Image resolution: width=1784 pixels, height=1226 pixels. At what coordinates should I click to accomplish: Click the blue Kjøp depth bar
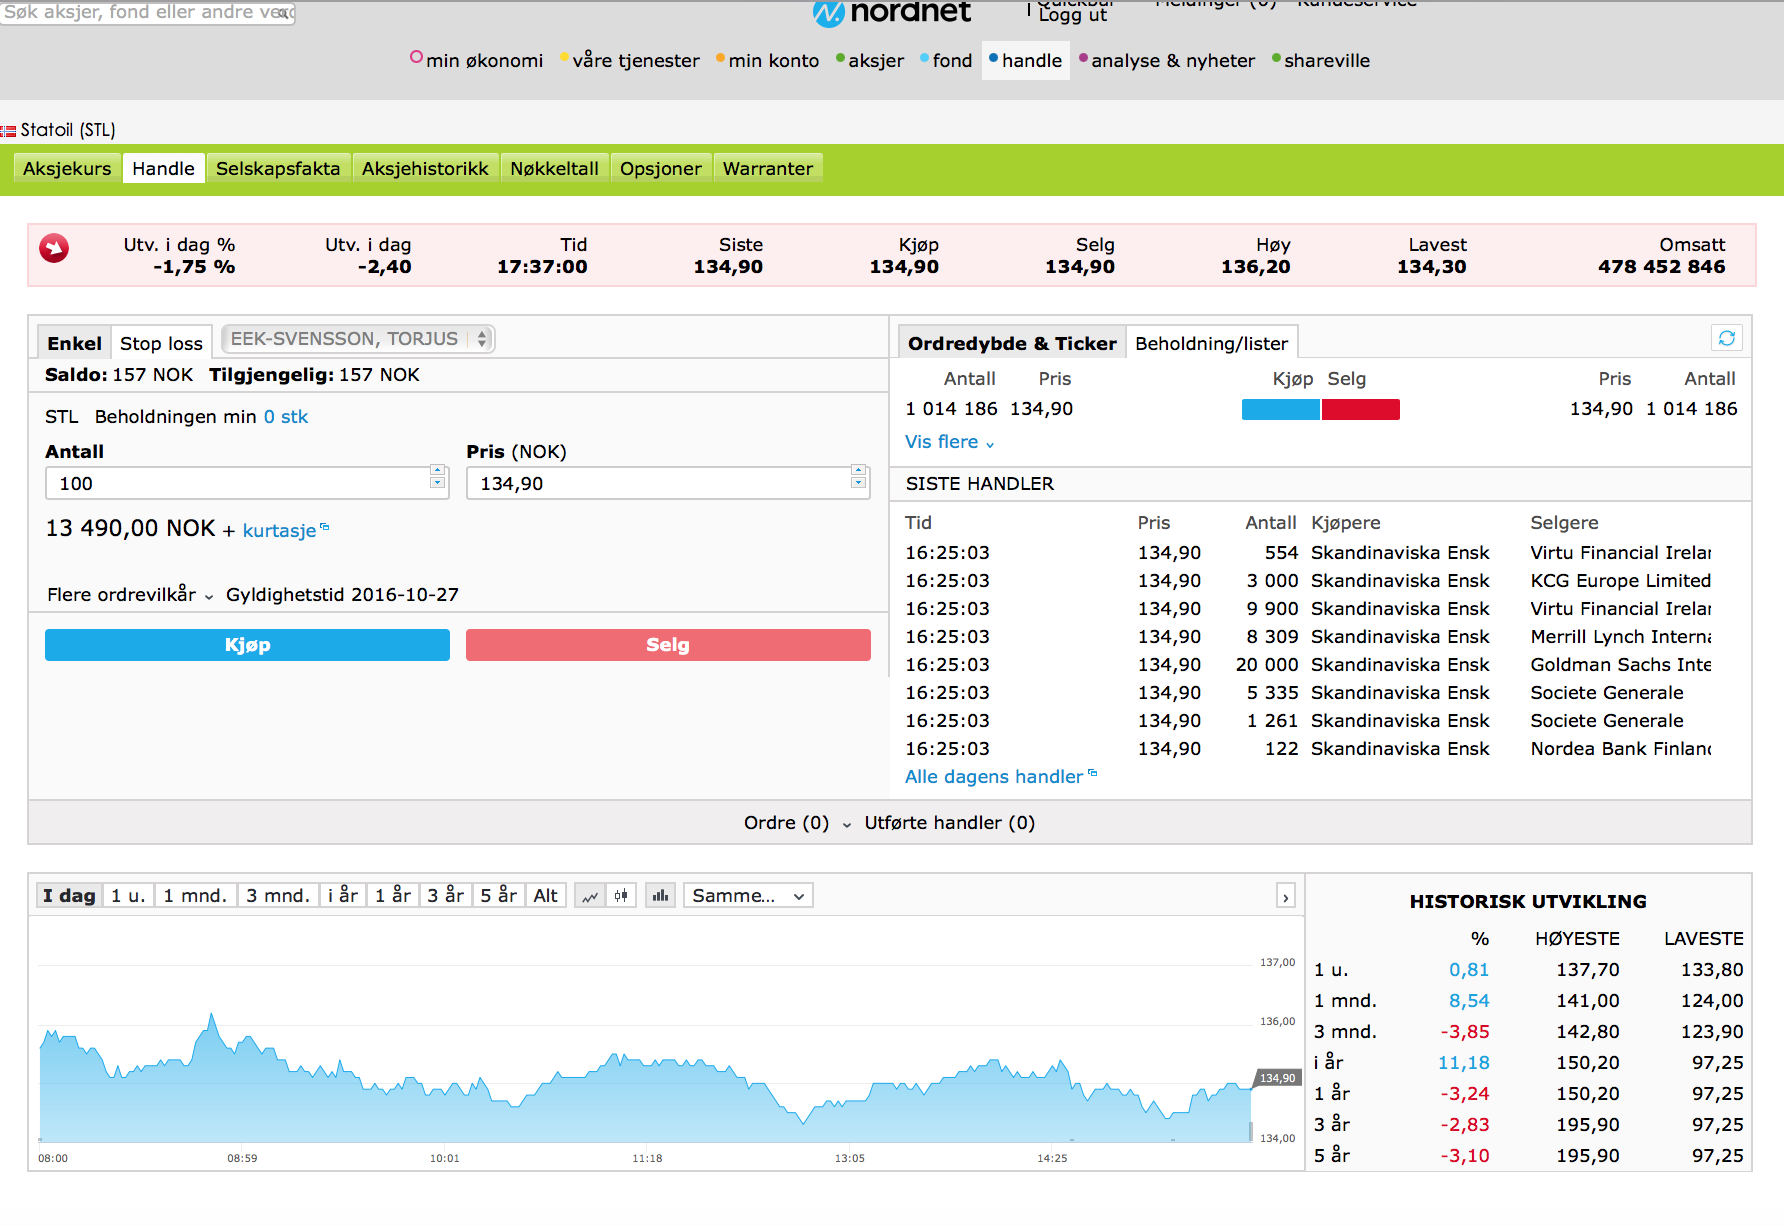[x=1280, y=409]
